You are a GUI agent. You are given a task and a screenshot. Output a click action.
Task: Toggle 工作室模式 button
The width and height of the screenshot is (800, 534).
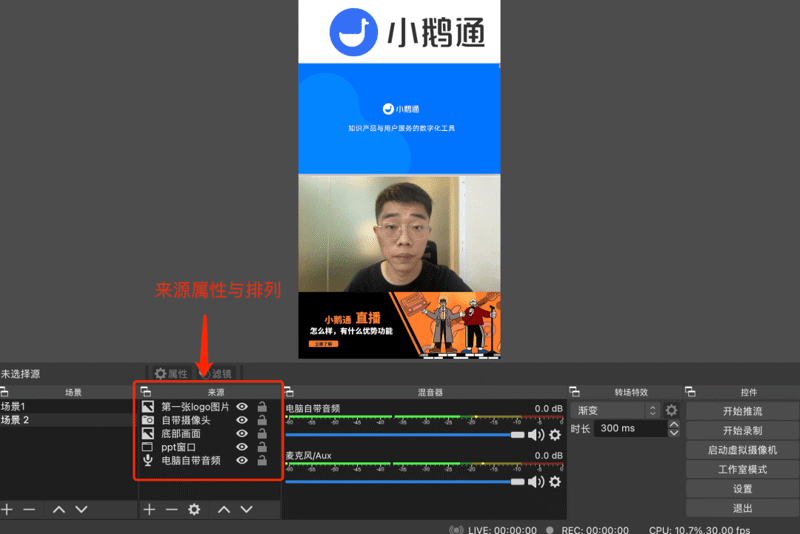742,469
